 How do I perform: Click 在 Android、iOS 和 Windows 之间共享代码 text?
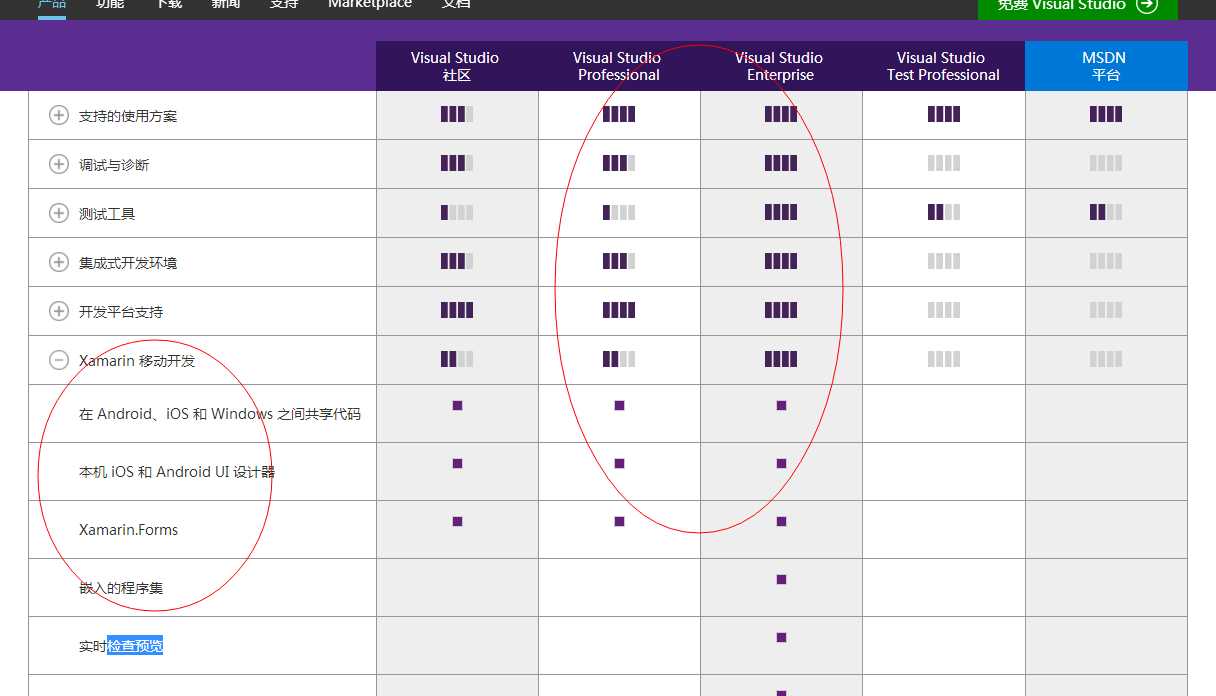[x=220, y=414]
